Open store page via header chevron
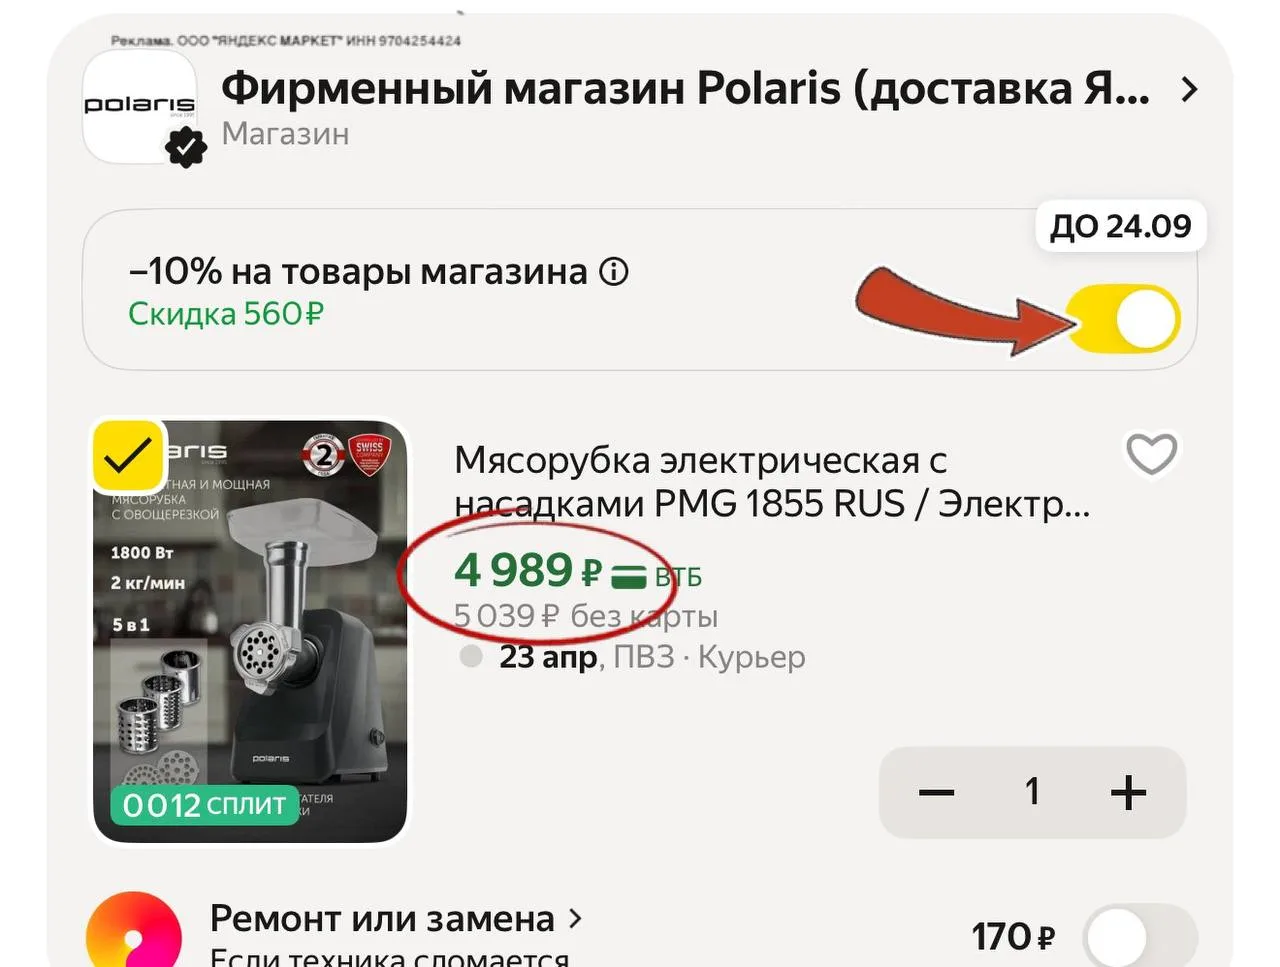Screen dimensions: 1280x967 [1189, 90]
